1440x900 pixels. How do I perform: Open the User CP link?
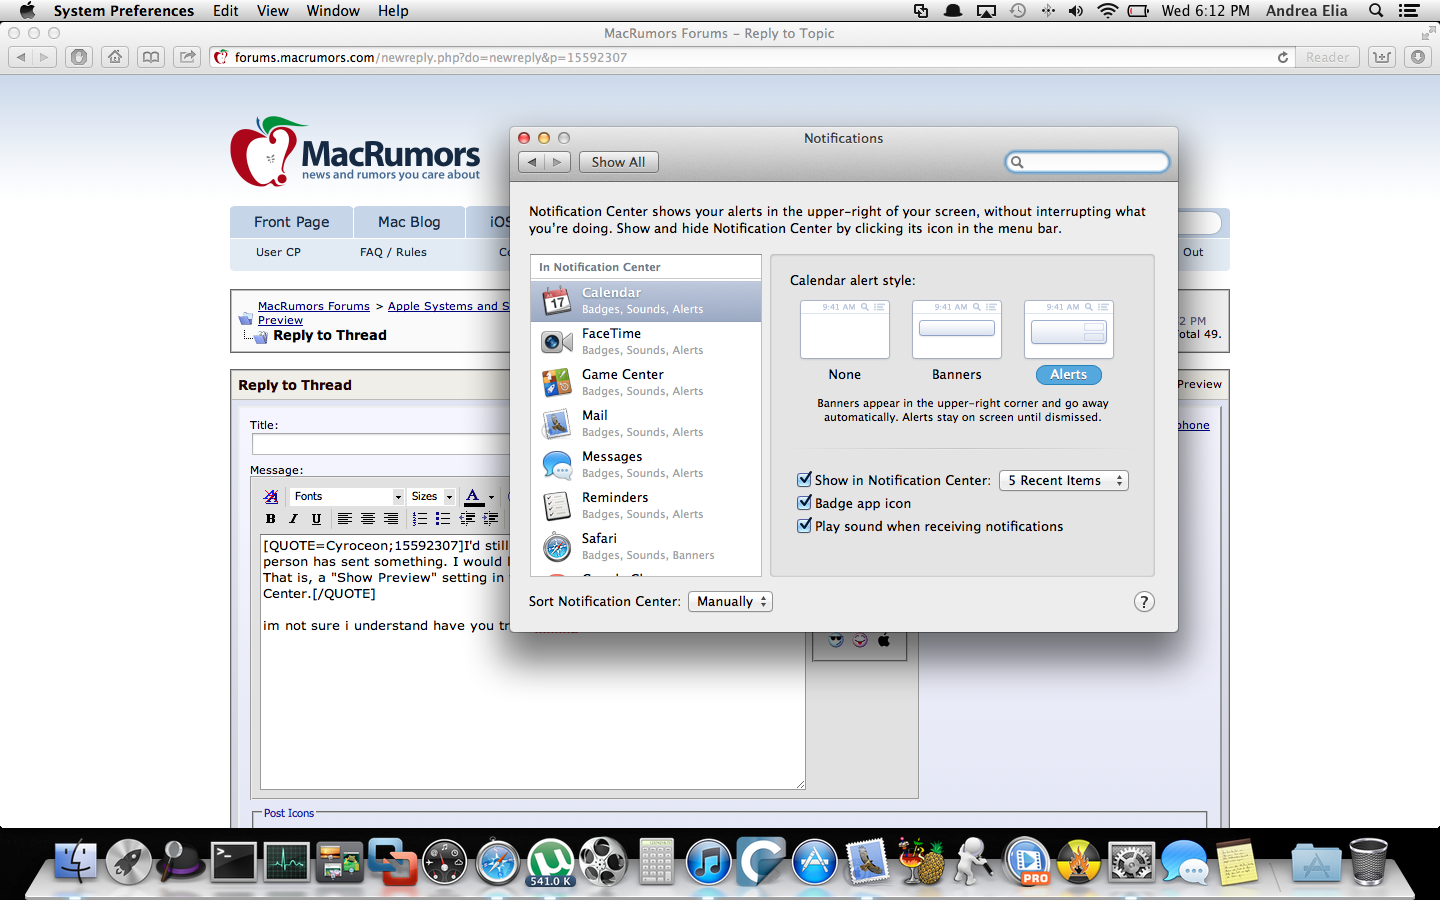coord(278,252)
